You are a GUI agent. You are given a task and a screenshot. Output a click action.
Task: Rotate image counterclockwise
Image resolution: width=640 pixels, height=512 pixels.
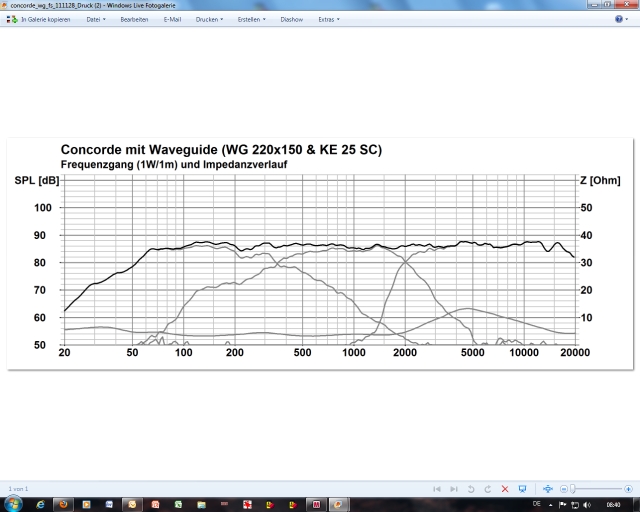coord(470,489)
